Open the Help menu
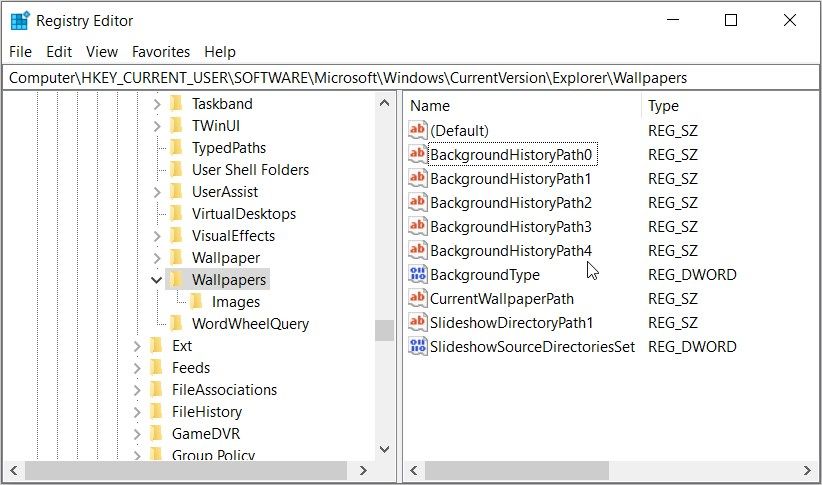 coord(220,52)
